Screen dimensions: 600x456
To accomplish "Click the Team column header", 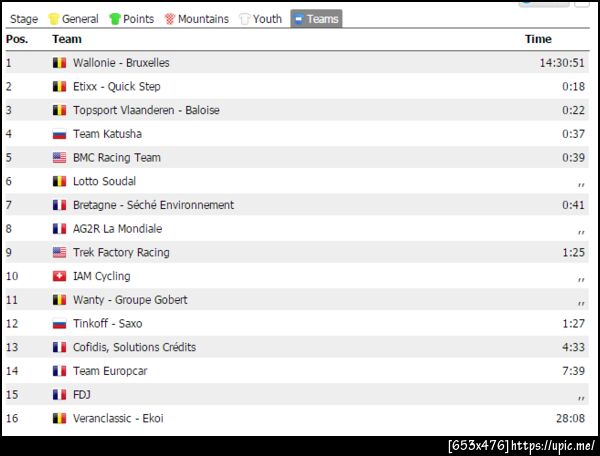I will coord(67,39).
